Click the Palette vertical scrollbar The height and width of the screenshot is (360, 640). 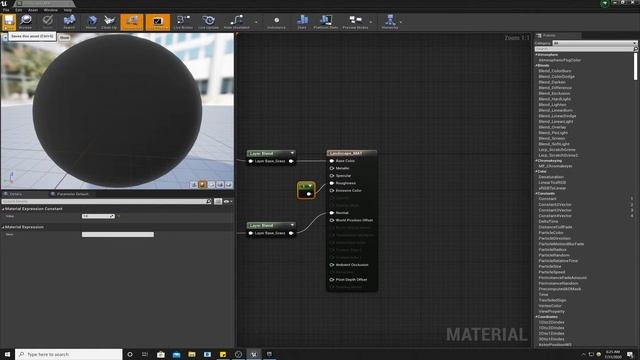pyautogui.click(x=636, y=67)
